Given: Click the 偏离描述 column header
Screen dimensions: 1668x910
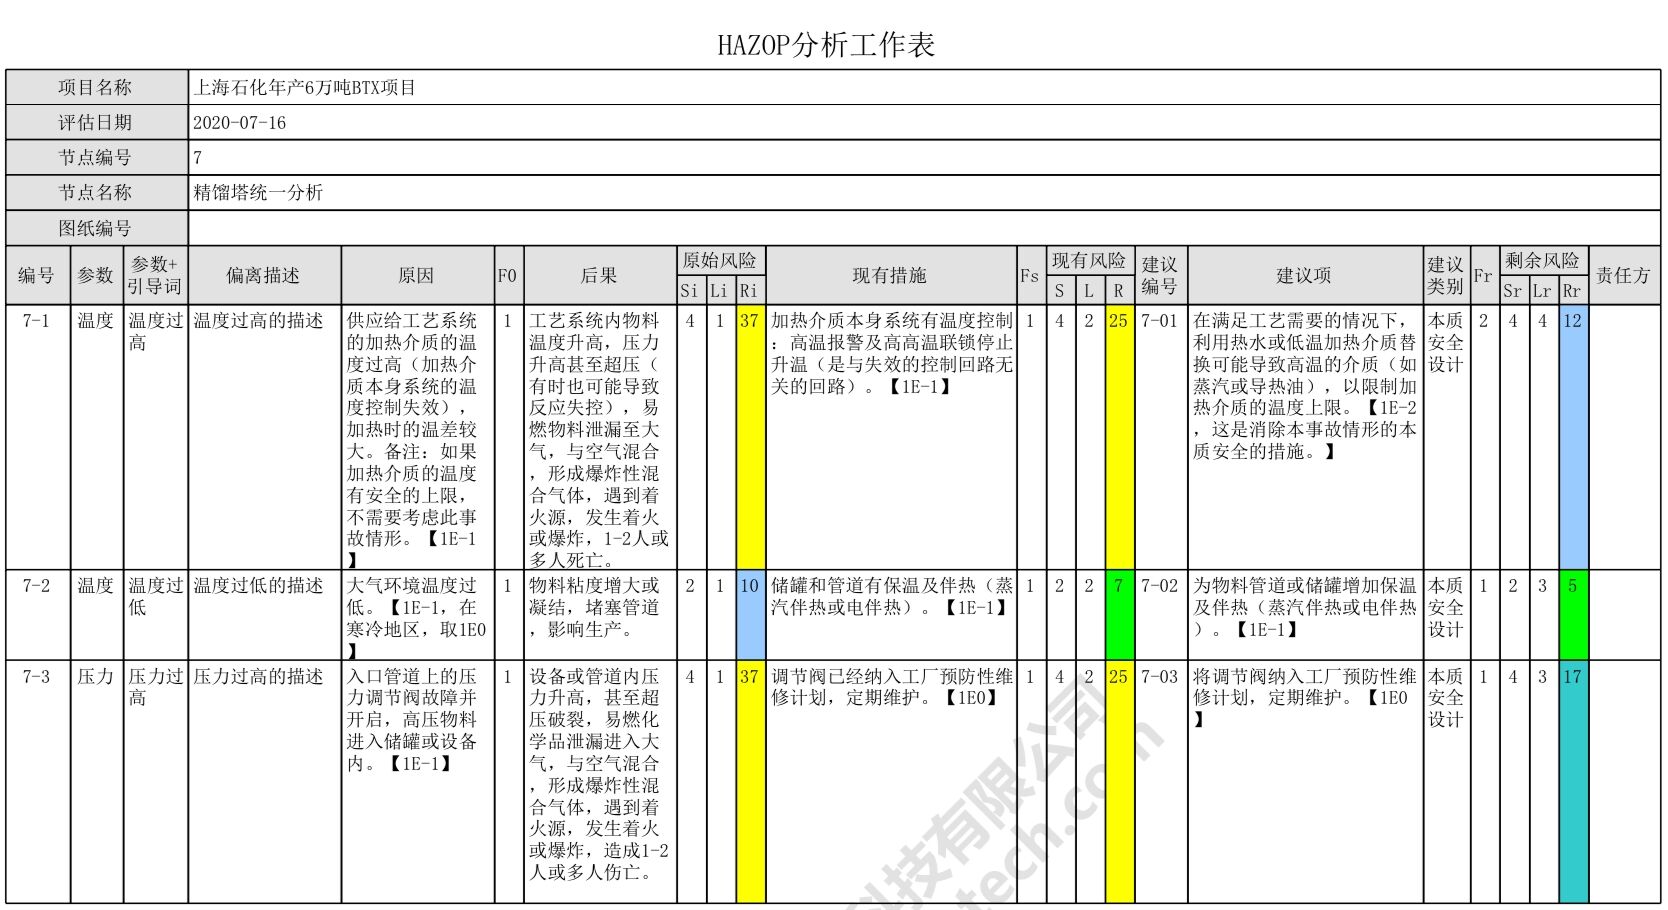Looking at the screenshot, I should (x=264, y=275).
